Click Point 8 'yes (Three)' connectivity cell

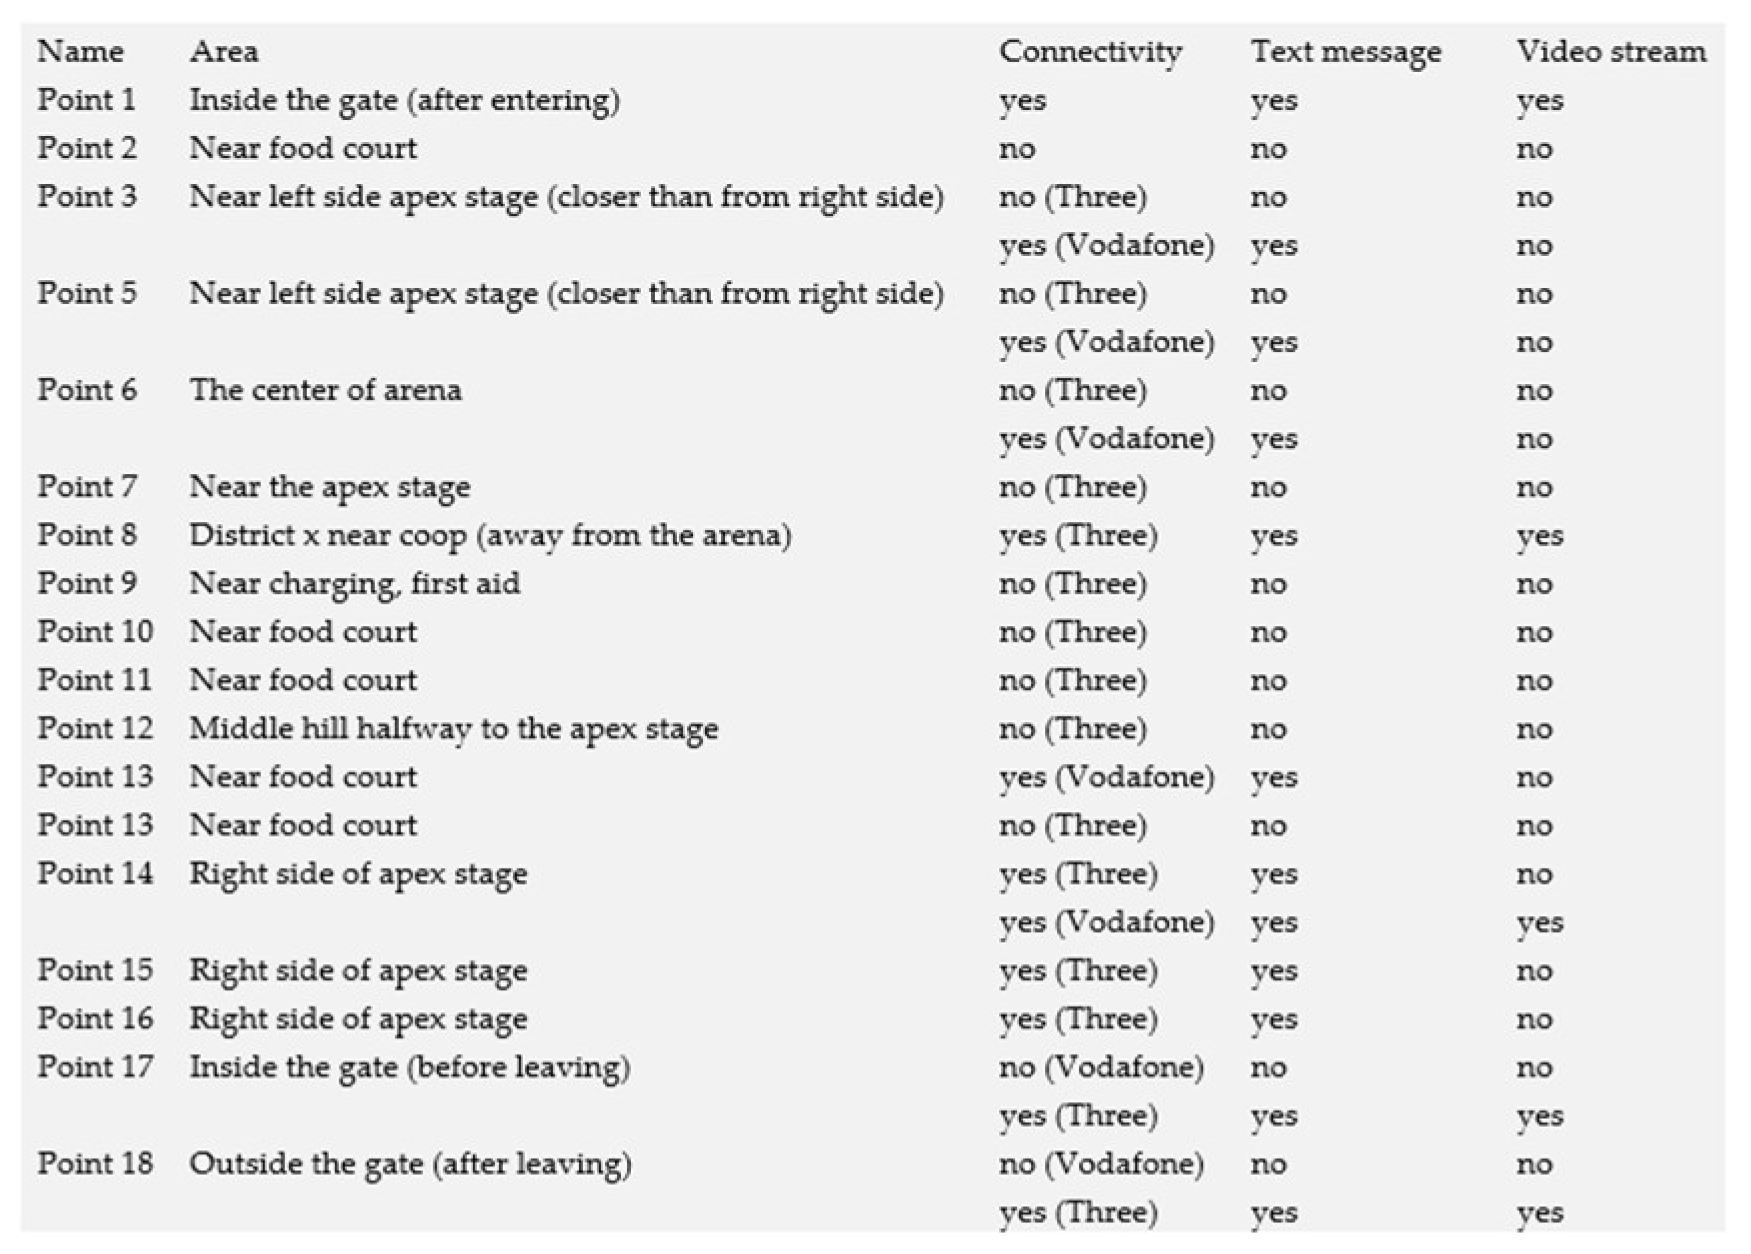1078,535
